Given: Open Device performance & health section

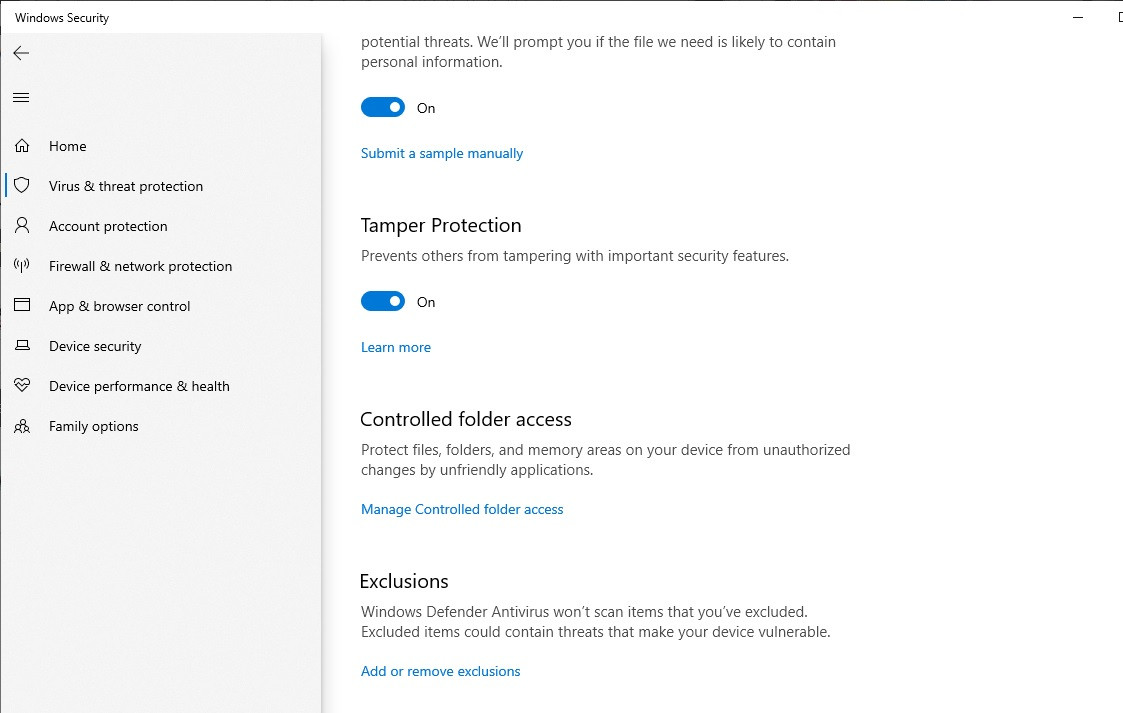Looking at the screenshot, I should pos(139,387).
